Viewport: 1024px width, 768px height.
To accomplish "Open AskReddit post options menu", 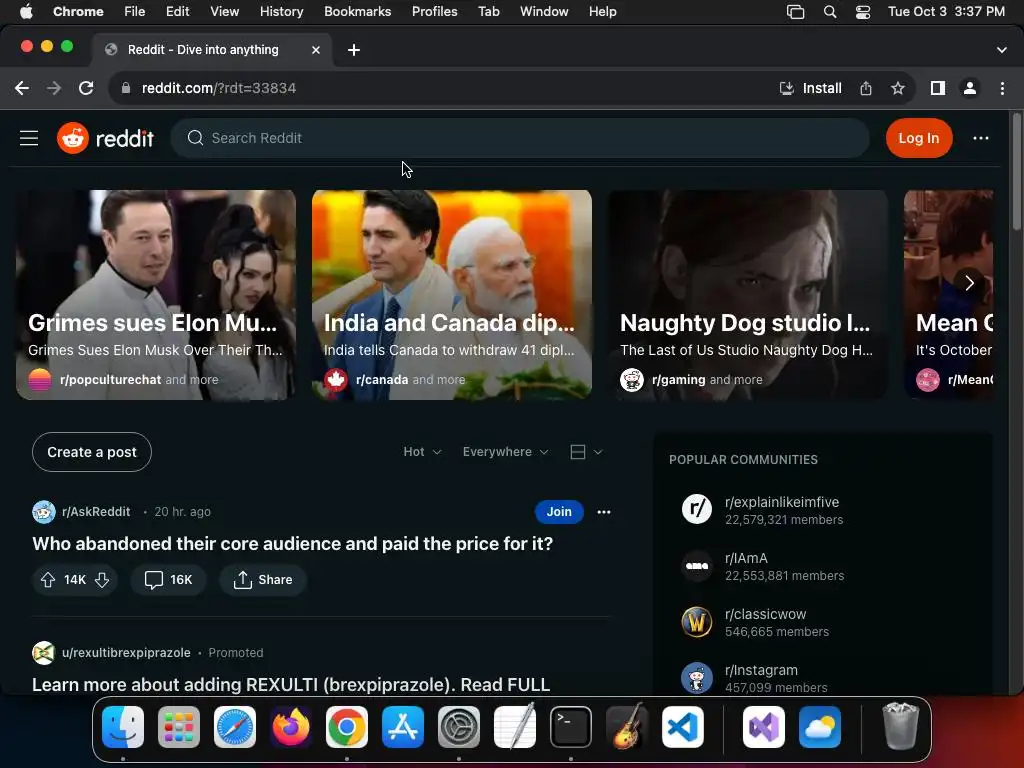I will [603, 511].
